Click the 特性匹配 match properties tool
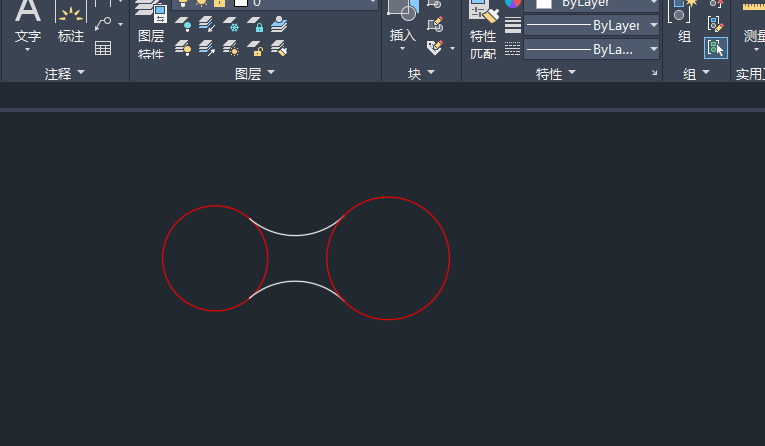765x446 pixels. [x=483, y=28]
